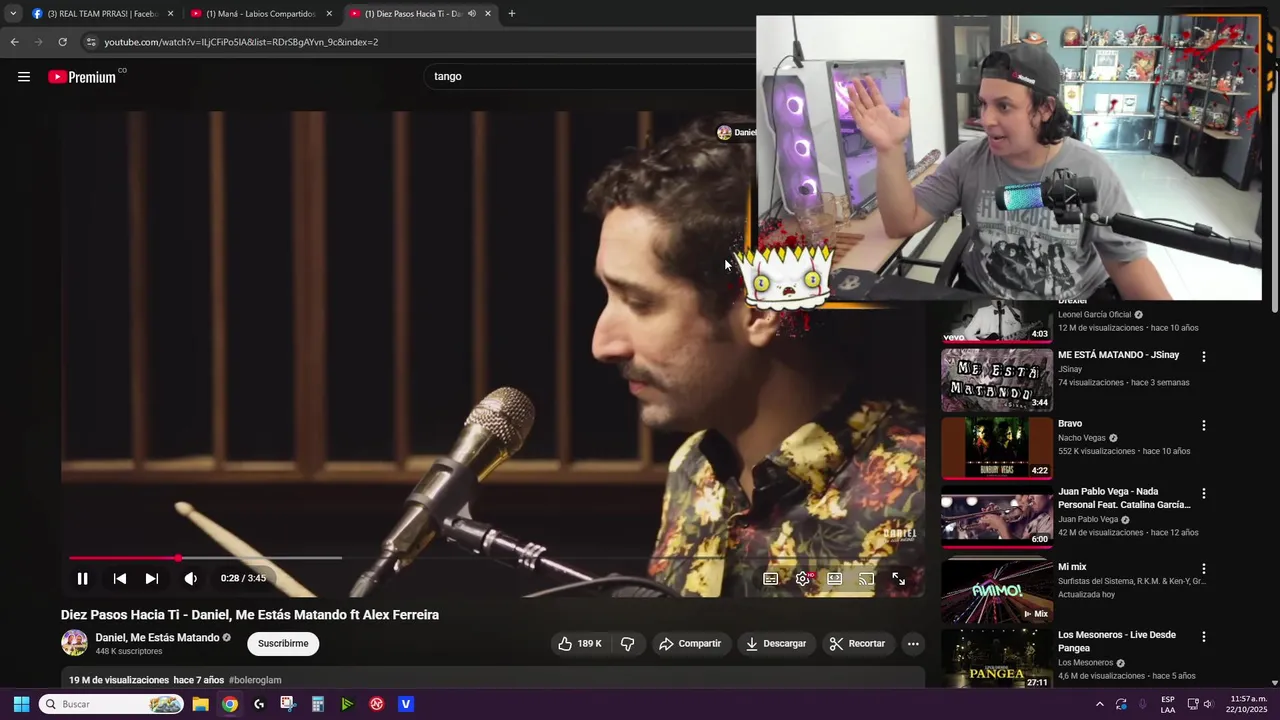
Task: Open the system volume tray icon
Action: (x=1208, y=704)
